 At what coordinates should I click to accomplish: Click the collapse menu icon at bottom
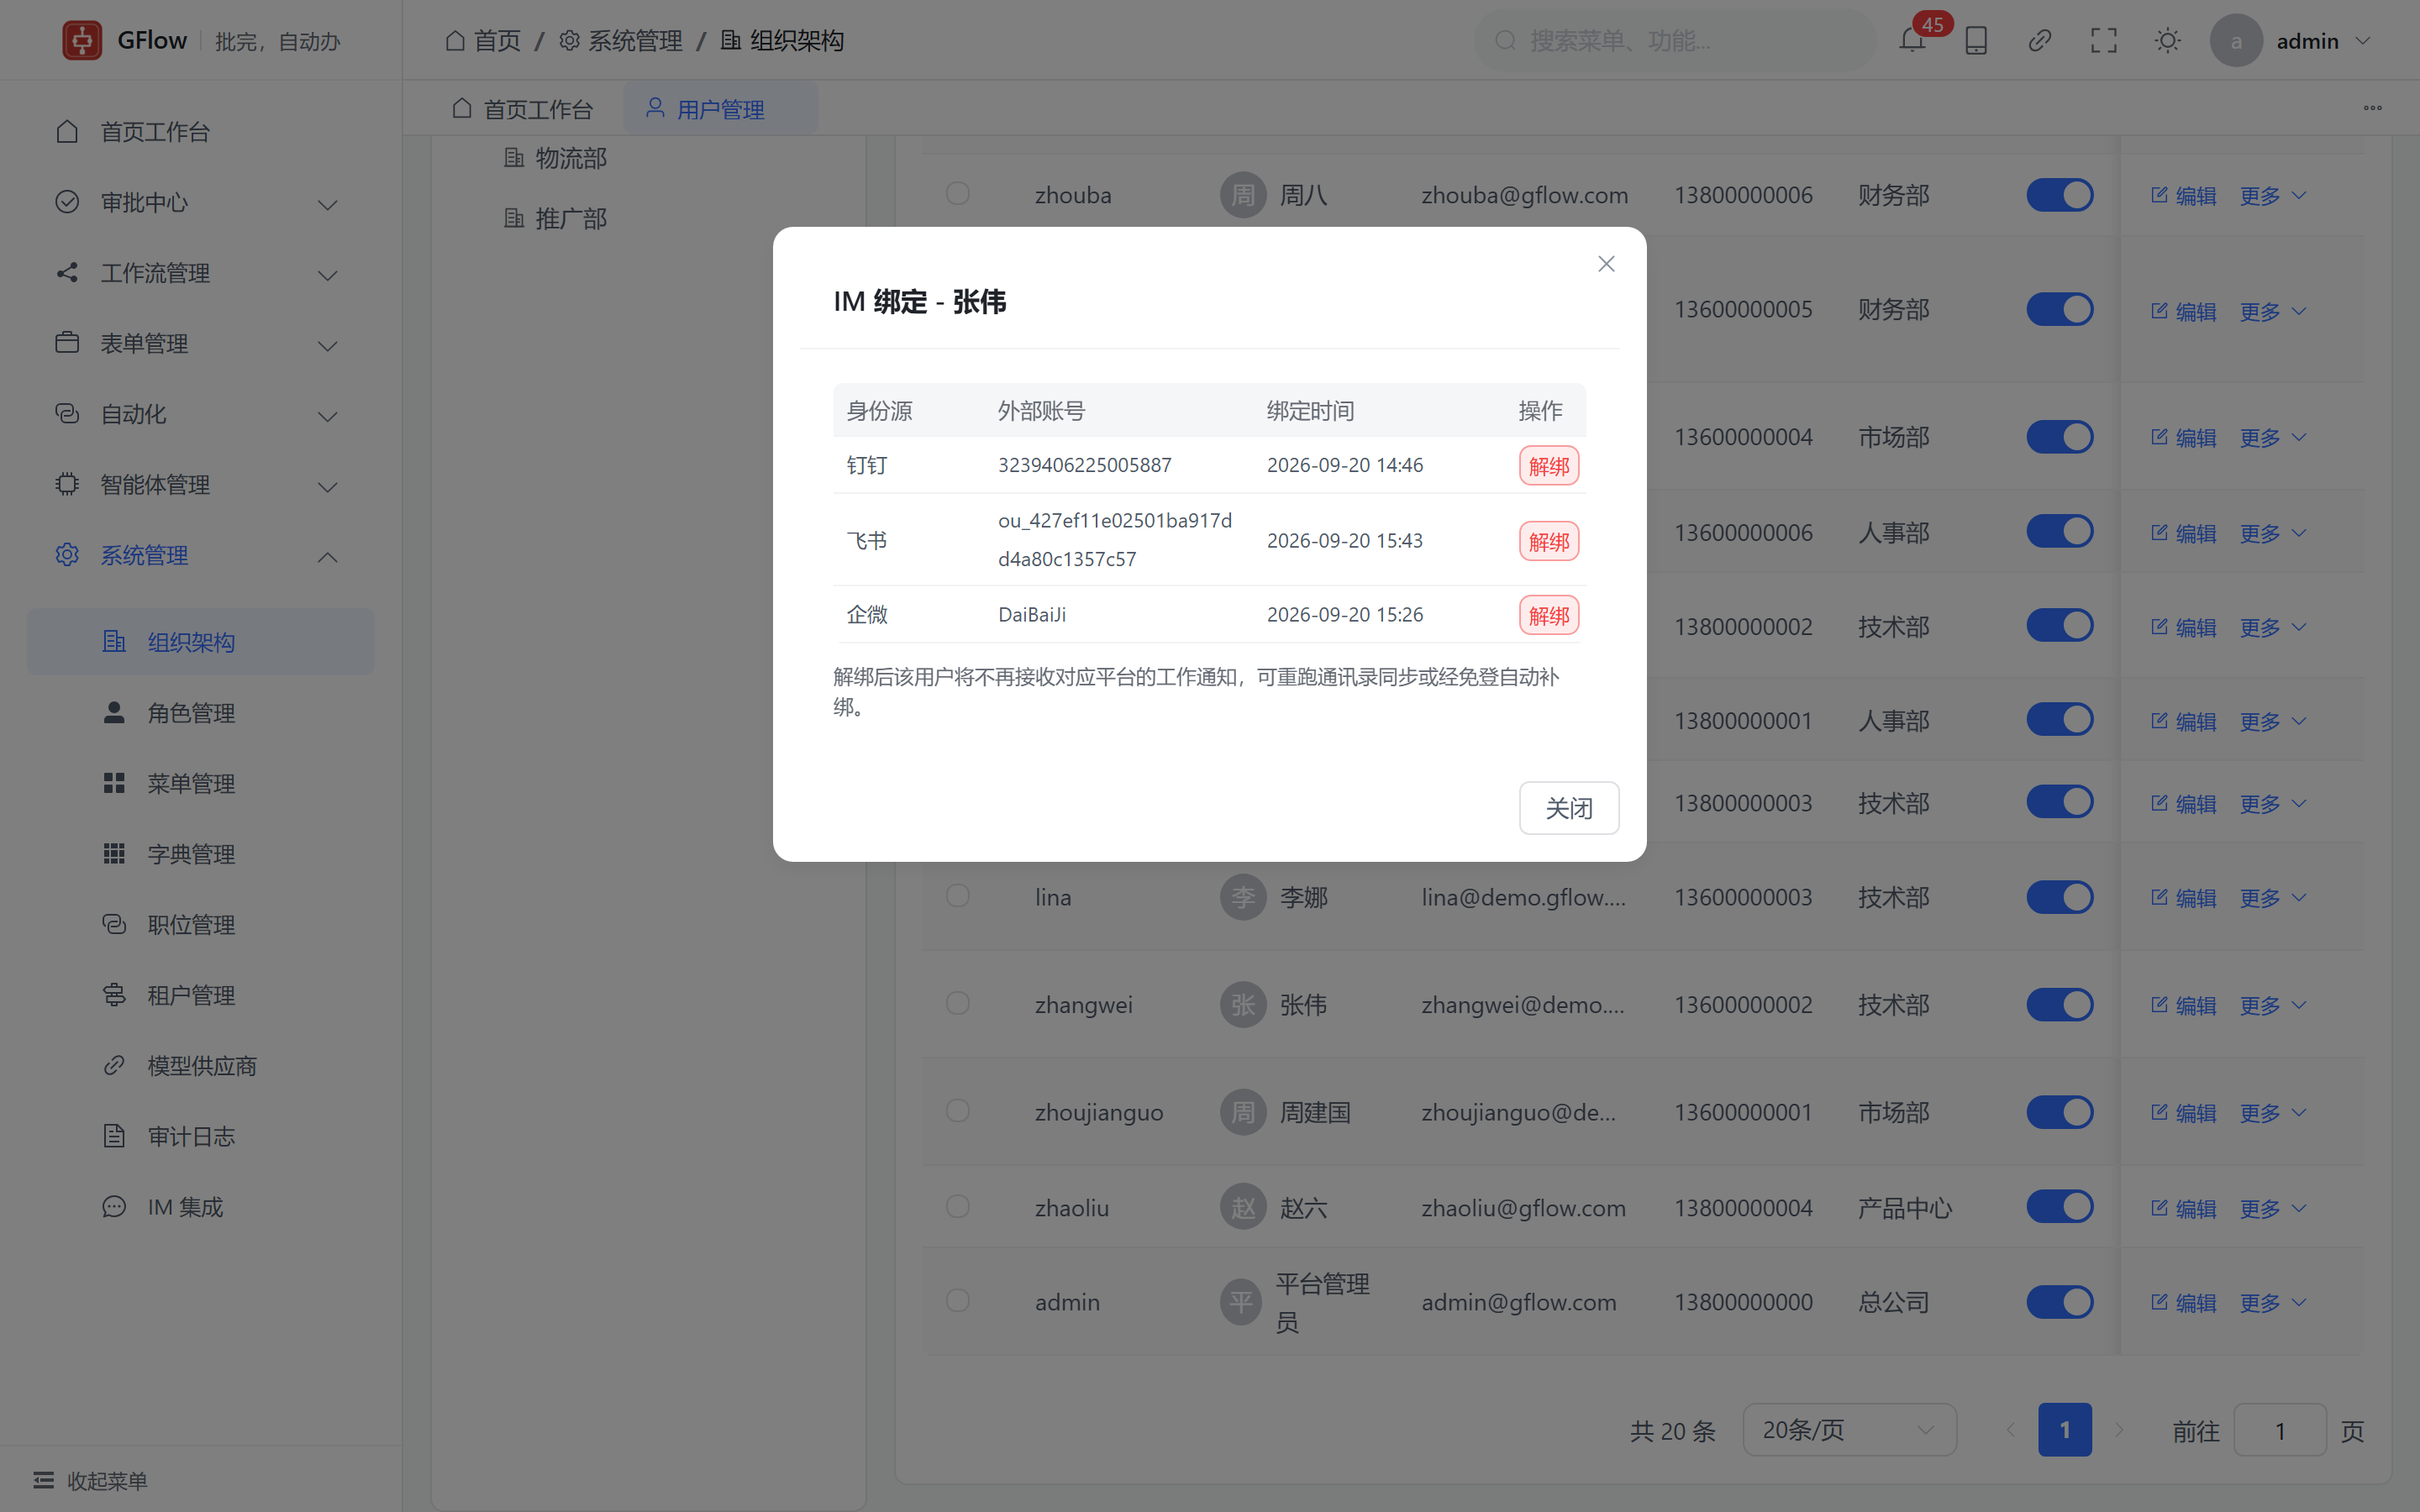(44, 1480)
